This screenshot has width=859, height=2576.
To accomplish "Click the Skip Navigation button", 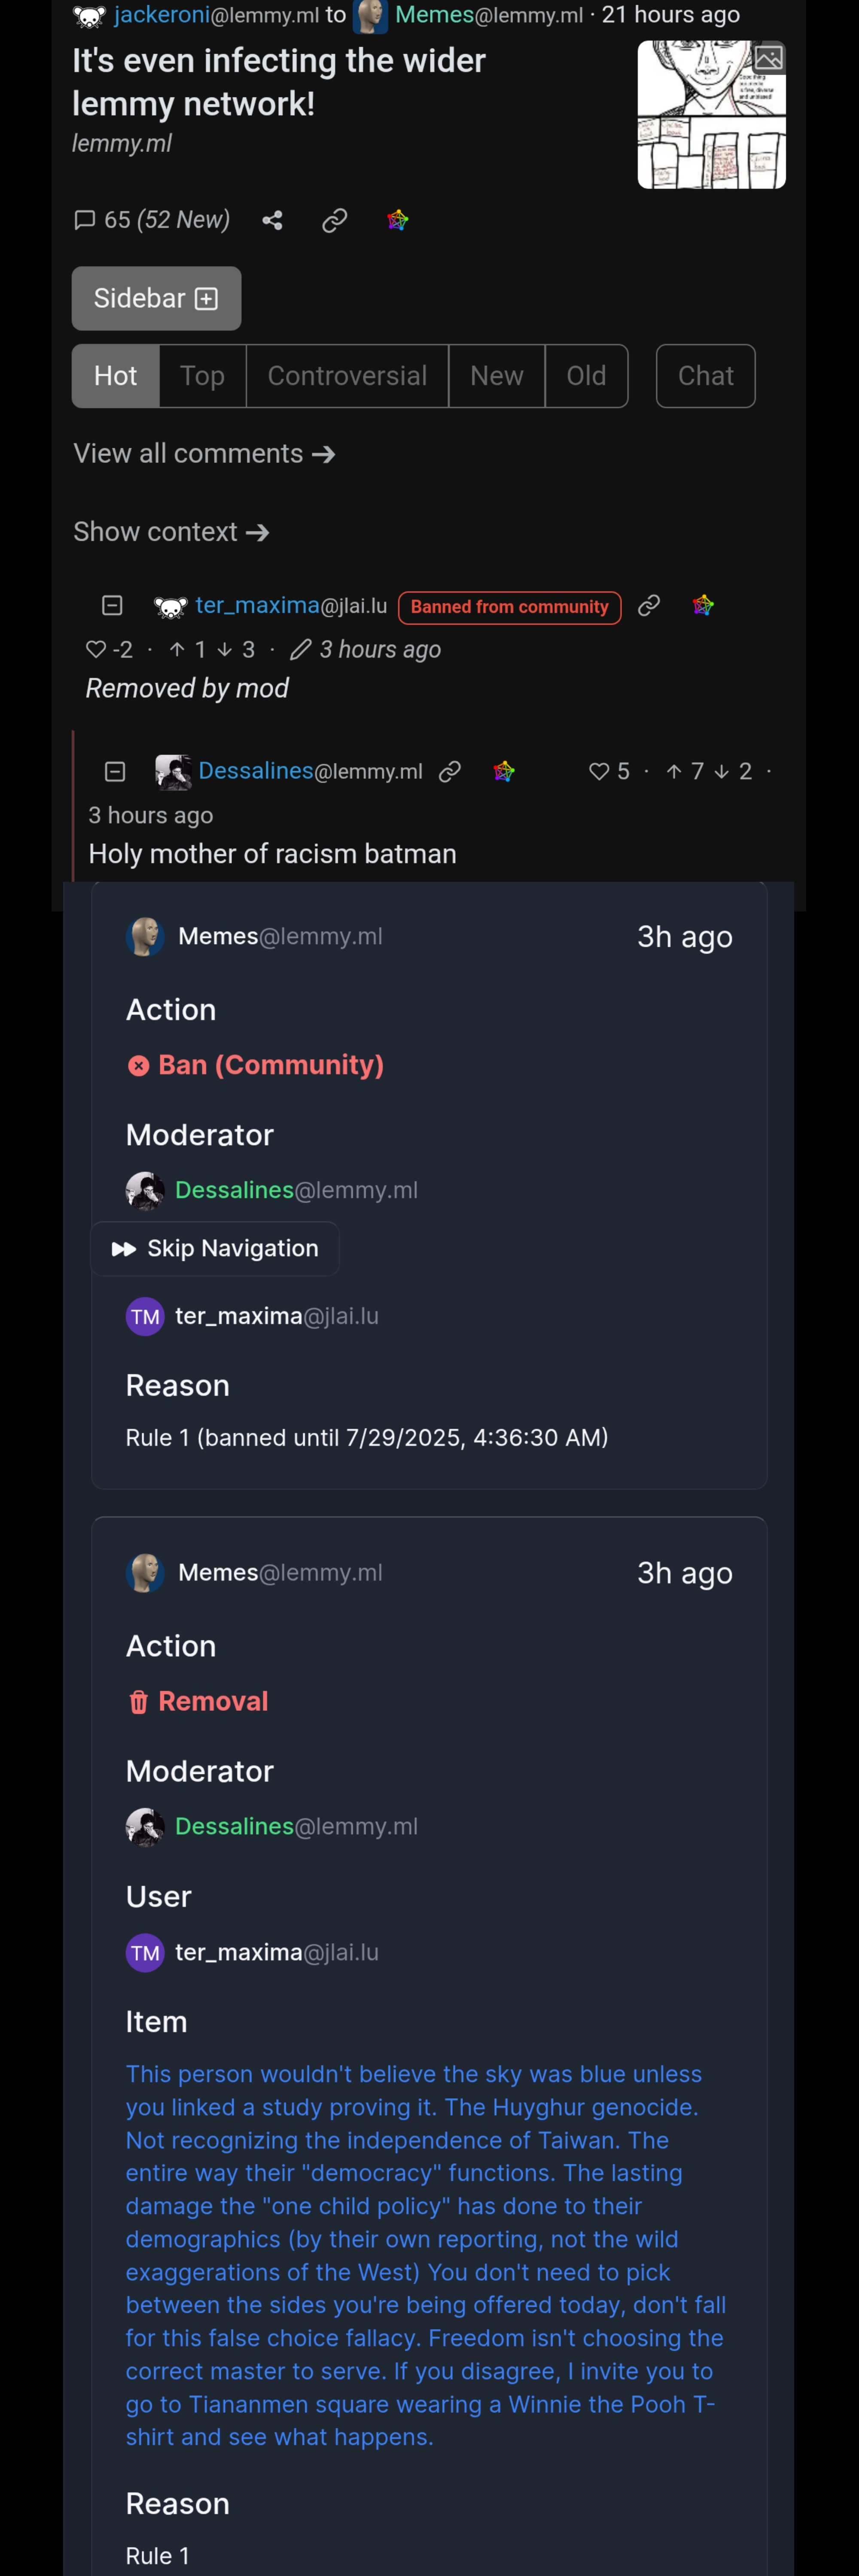I will click(x=215, y=1249).
